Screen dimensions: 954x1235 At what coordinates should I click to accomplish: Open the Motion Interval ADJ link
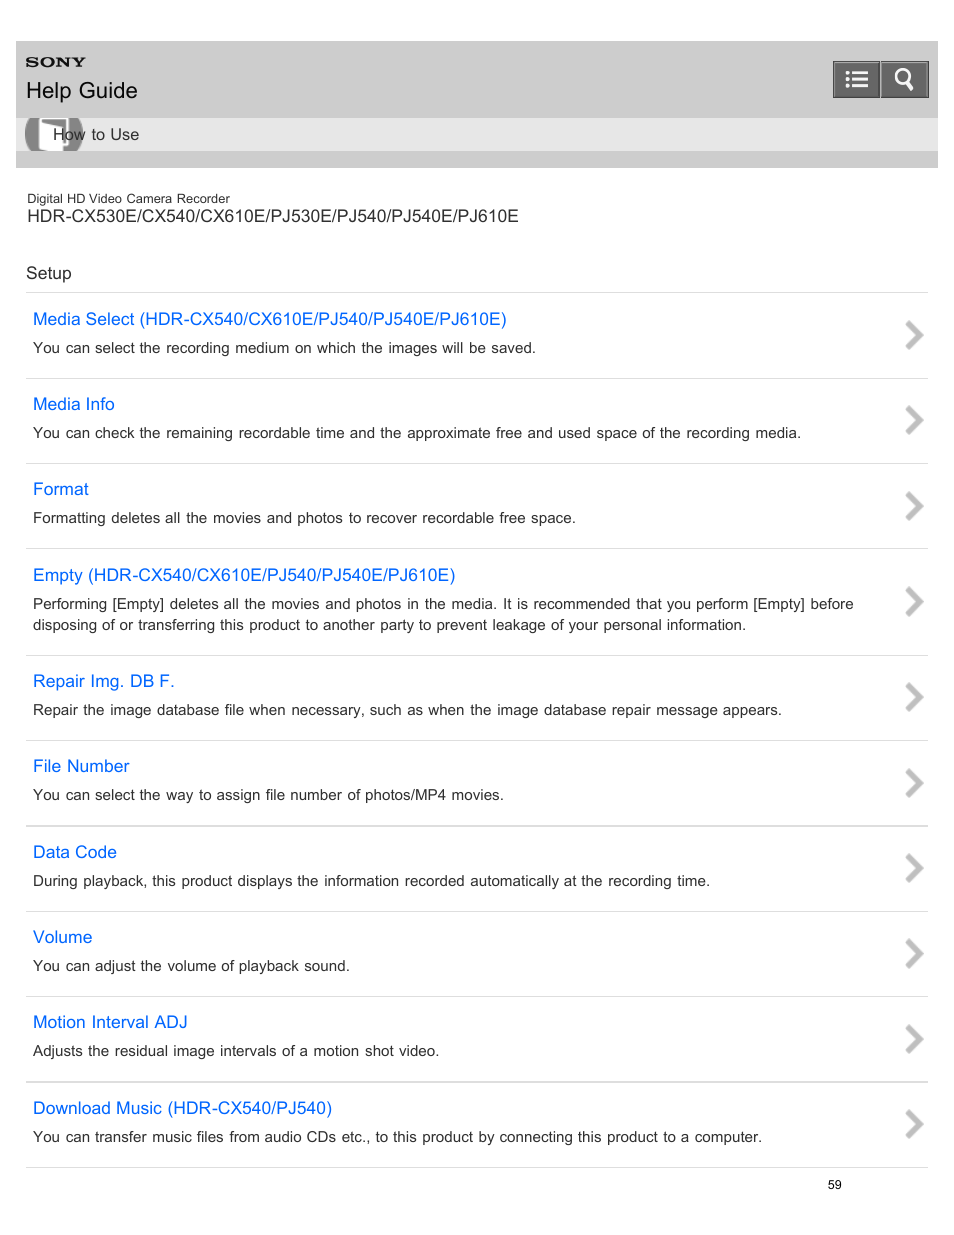click(x=110, y=1022)
